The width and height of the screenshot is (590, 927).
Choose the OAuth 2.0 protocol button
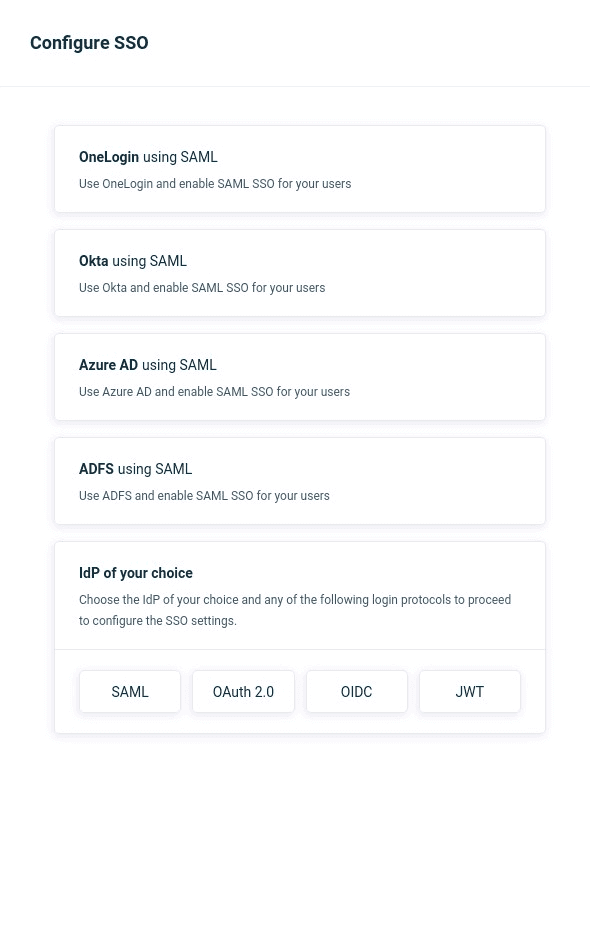point(243,691)
